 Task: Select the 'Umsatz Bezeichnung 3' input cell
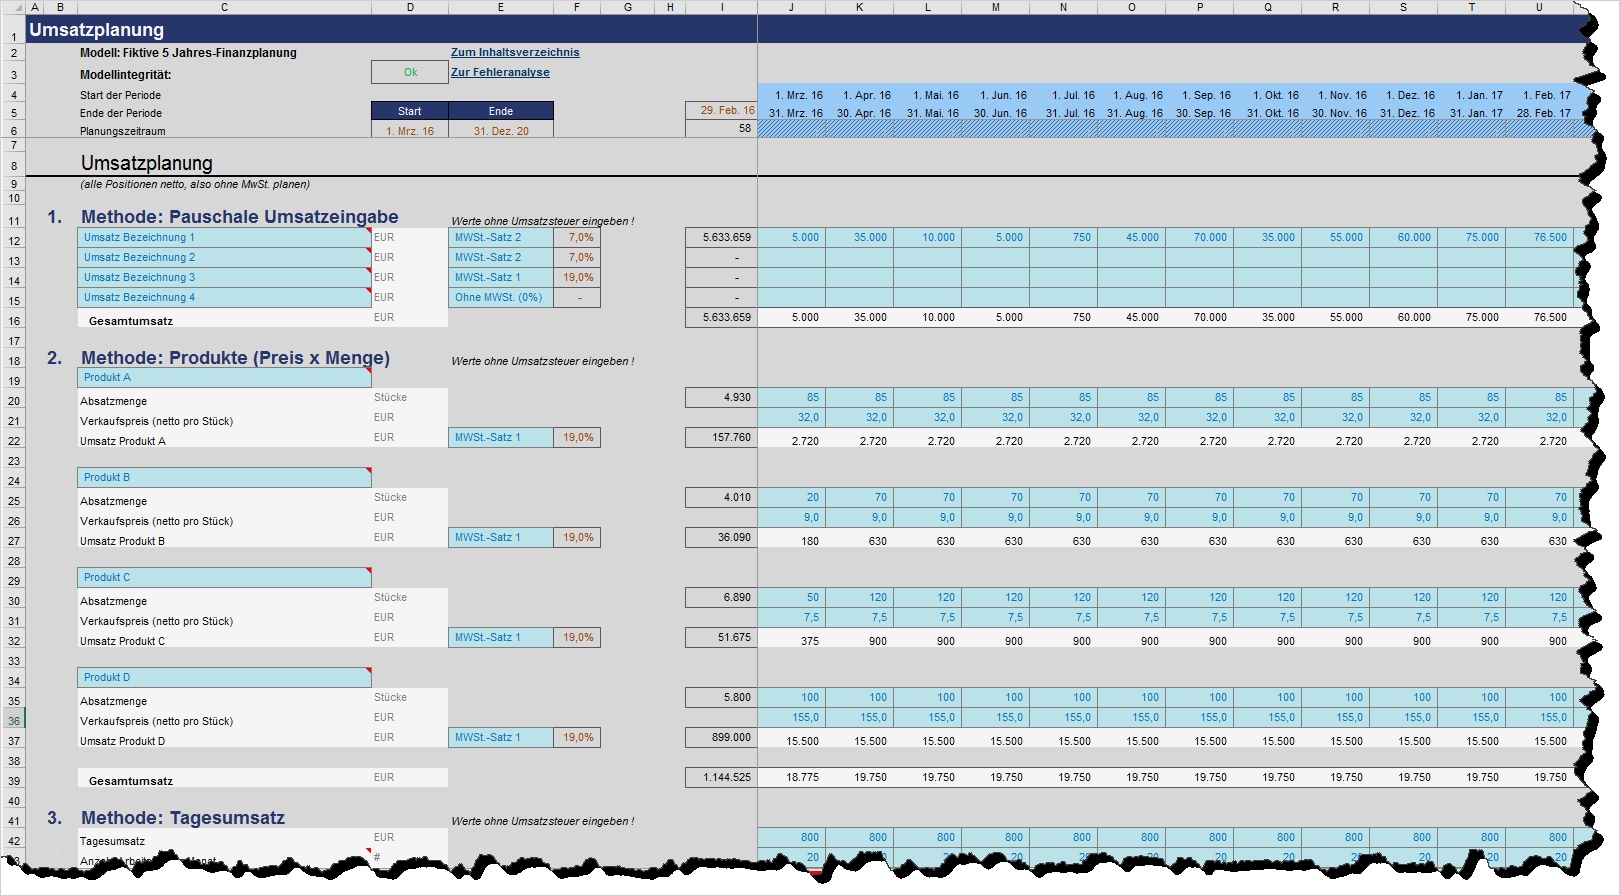point(224,277)
